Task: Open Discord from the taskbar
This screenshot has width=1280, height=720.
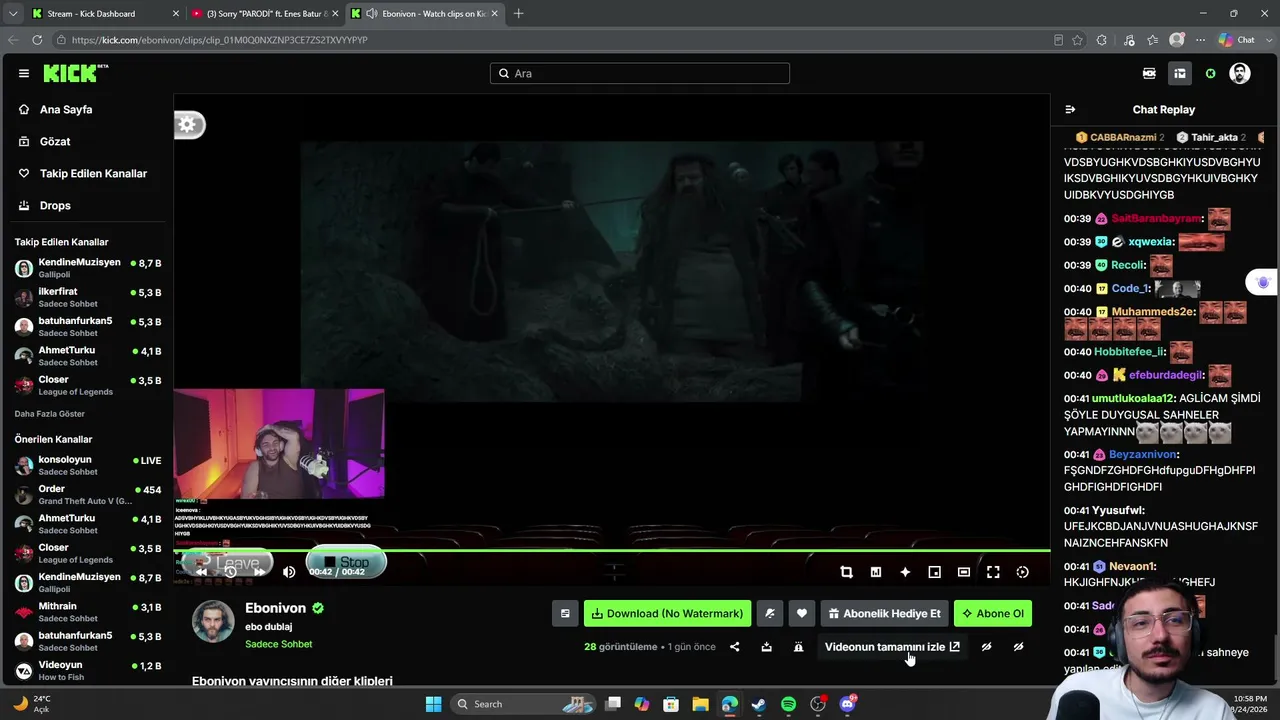Action: click(x=848, y=704)
